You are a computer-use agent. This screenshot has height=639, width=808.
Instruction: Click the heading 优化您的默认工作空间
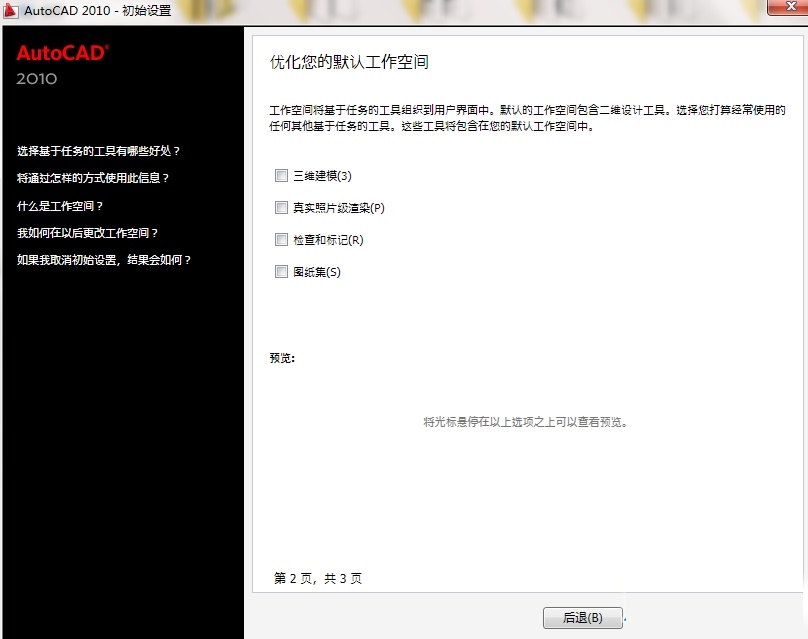click(349, 62)
